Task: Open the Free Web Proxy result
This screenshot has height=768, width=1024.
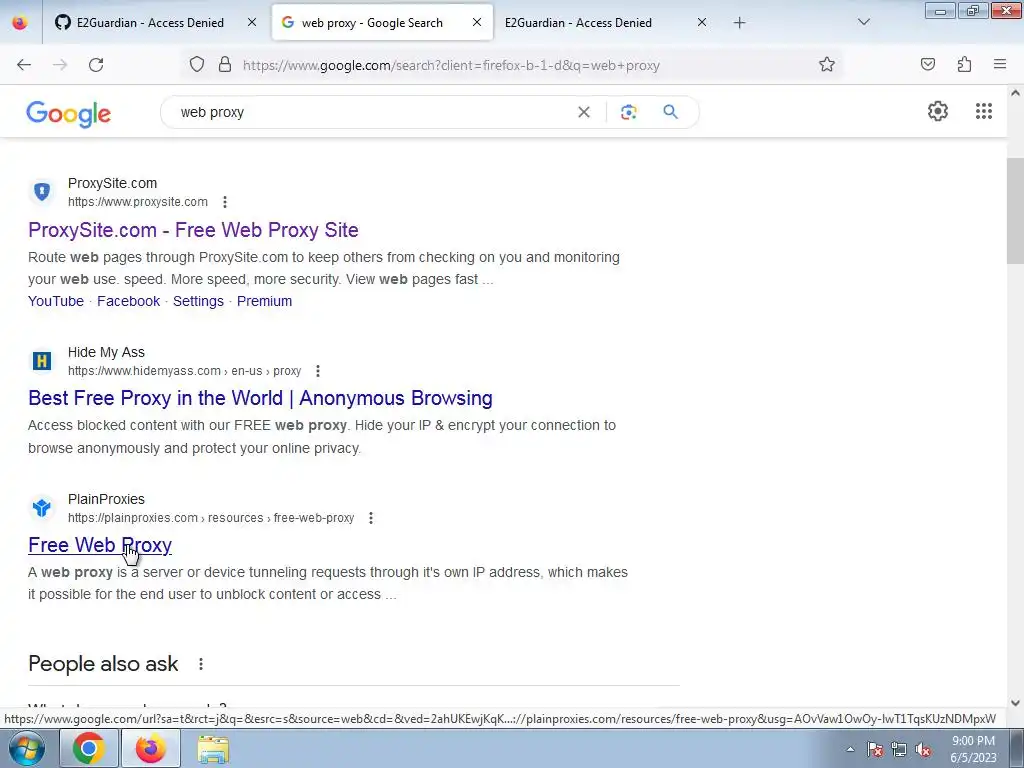Action: coord(100,545)
